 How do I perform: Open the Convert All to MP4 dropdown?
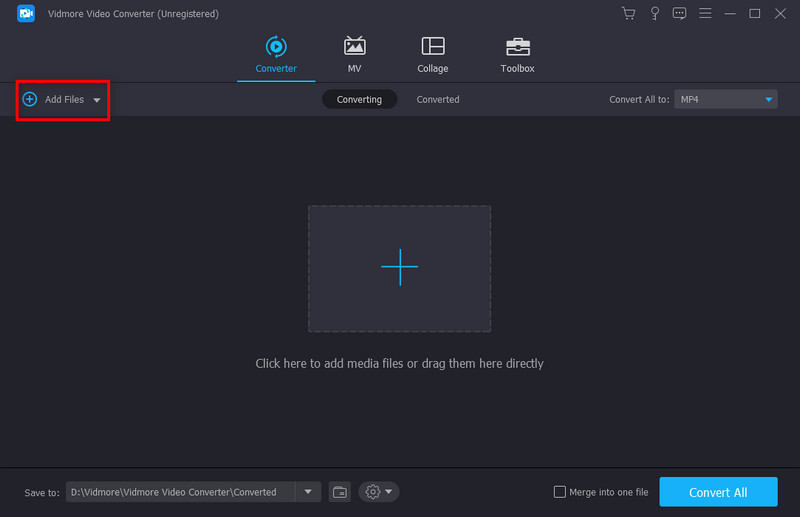click(x=725, y=99)
